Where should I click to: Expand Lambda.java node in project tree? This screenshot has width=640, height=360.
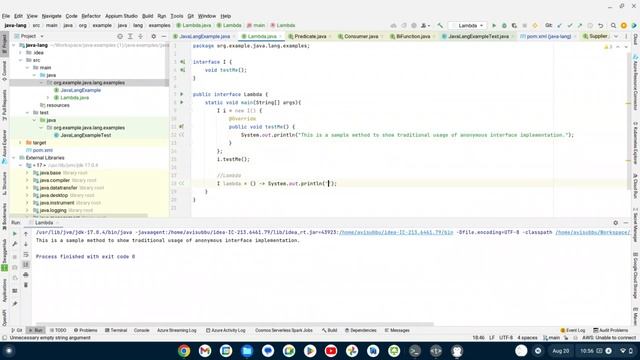click(48, 98)
